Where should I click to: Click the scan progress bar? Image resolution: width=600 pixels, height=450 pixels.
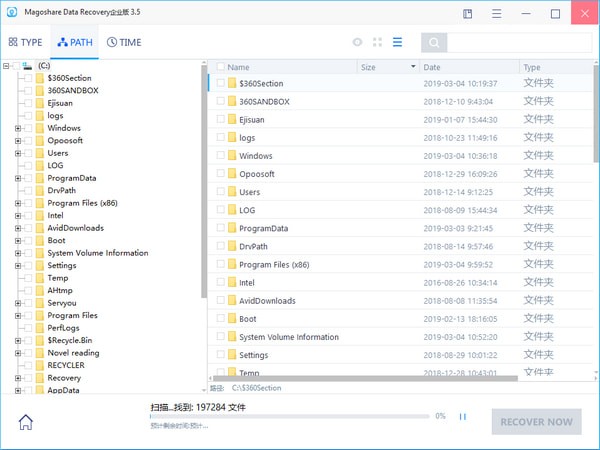point(290,416)
